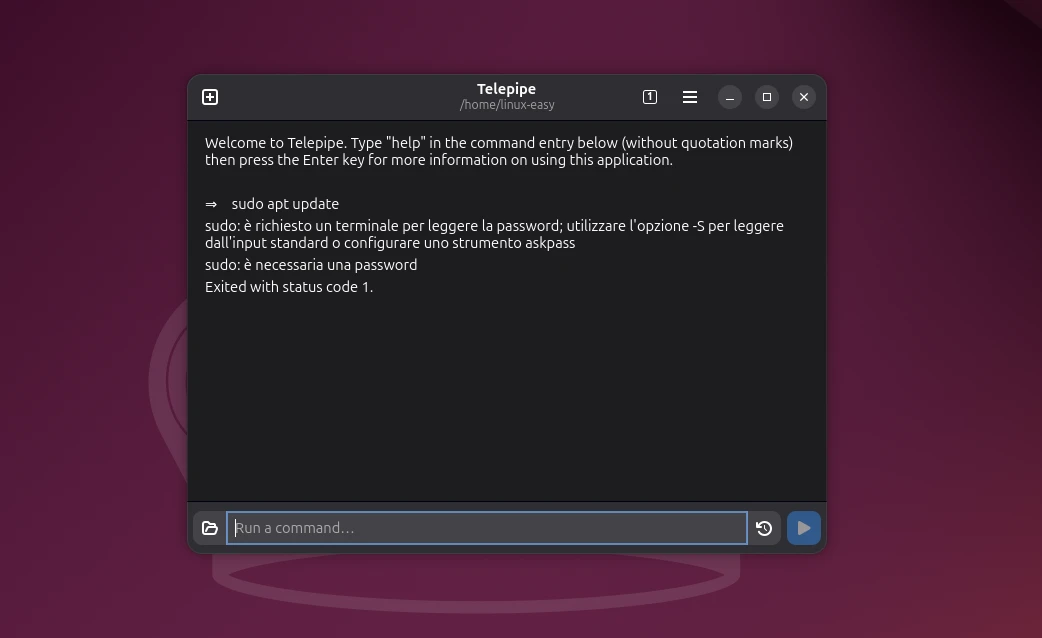Click the ⇒ prompt arrow before the command
The image size is (1042, 638).
211,204
